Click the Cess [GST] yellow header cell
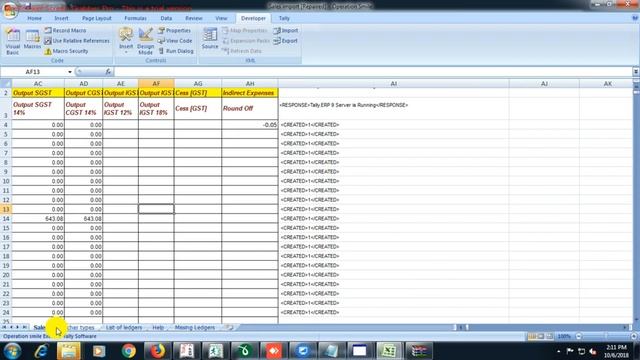Image resolution: width=640 pixels, height=360 pixels. coord(198,93)
